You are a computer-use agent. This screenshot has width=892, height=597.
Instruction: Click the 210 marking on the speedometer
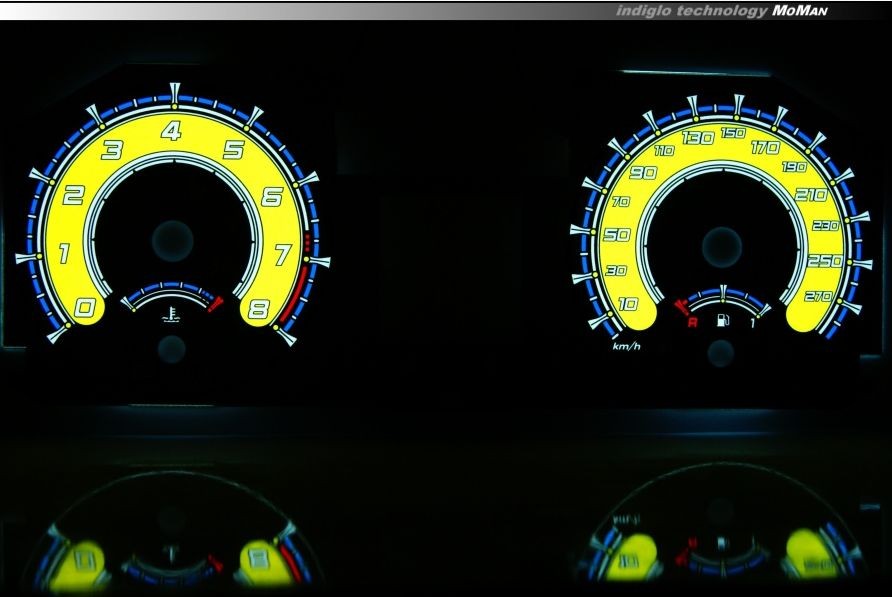click(811, 194)
